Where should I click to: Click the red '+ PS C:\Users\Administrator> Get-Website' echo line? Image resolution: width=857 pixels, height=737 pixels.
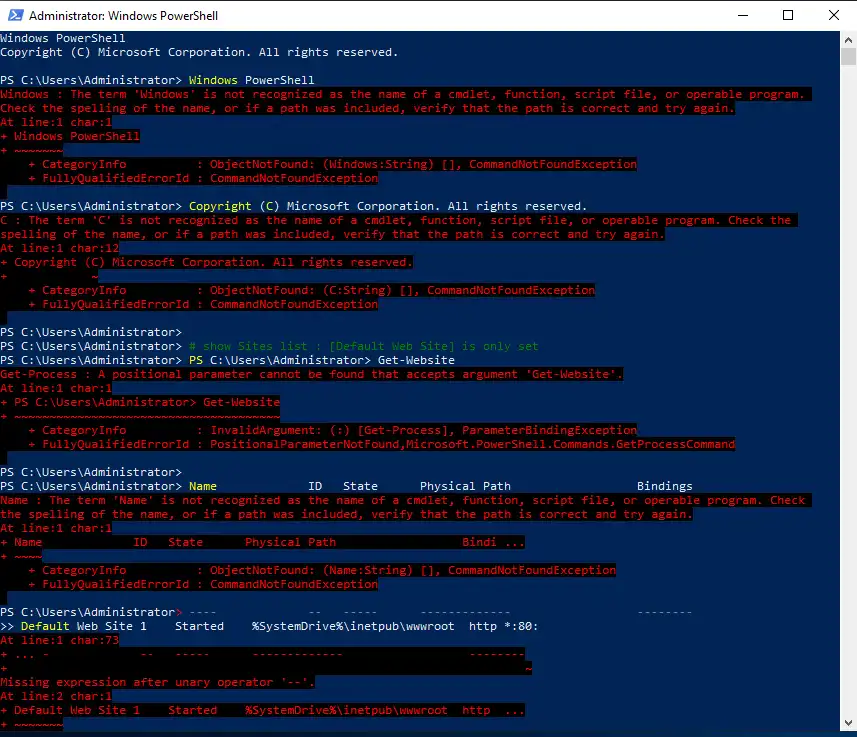tap(140, 402)
